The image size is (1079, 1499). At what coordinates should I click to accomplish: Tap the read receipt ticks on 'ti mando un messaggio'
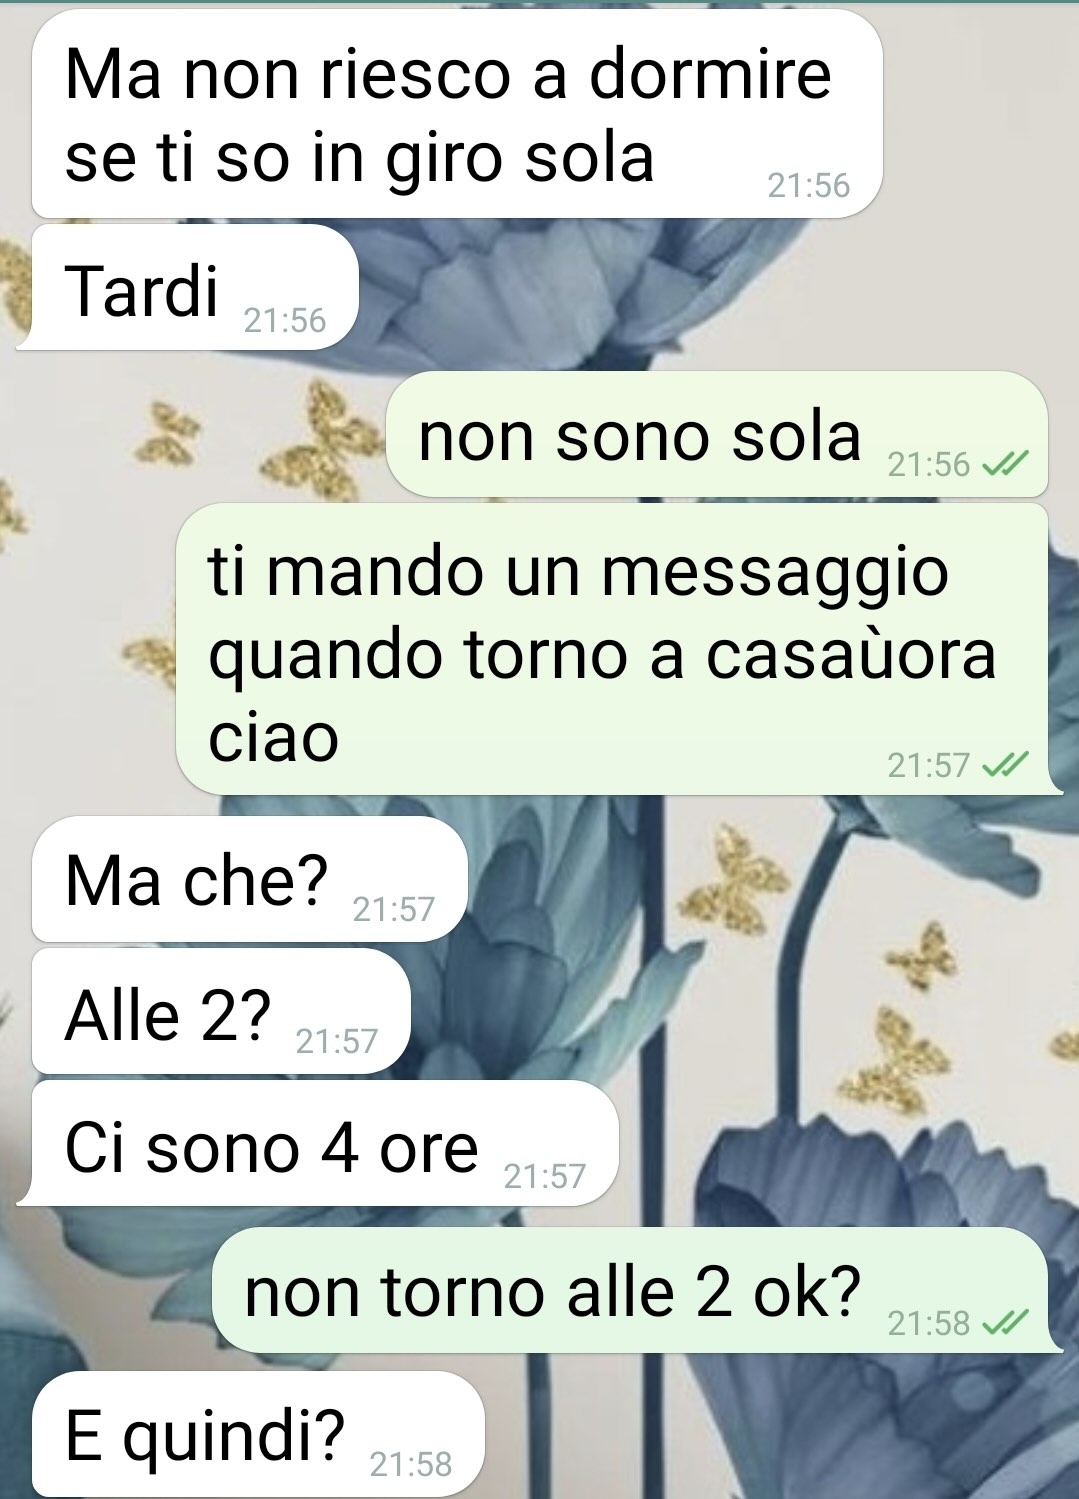point(1005,765)
